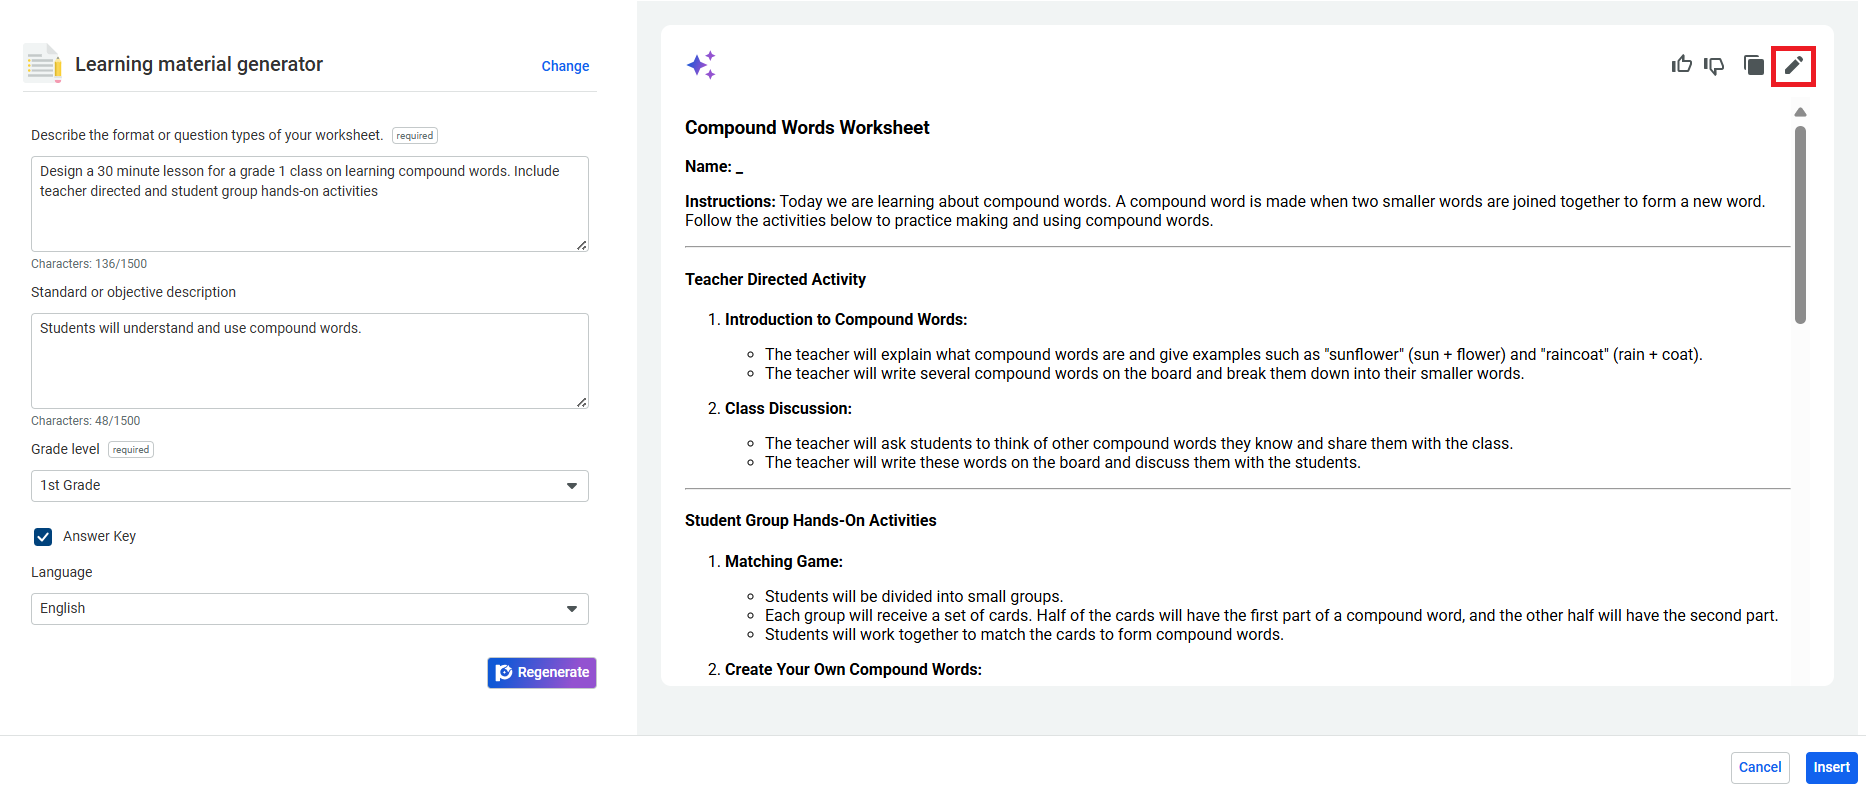Viewport: 1866px width, 791px height.
Task: Click the worksheet vertical scrollbar thumb
Action: pos(1800,225)
